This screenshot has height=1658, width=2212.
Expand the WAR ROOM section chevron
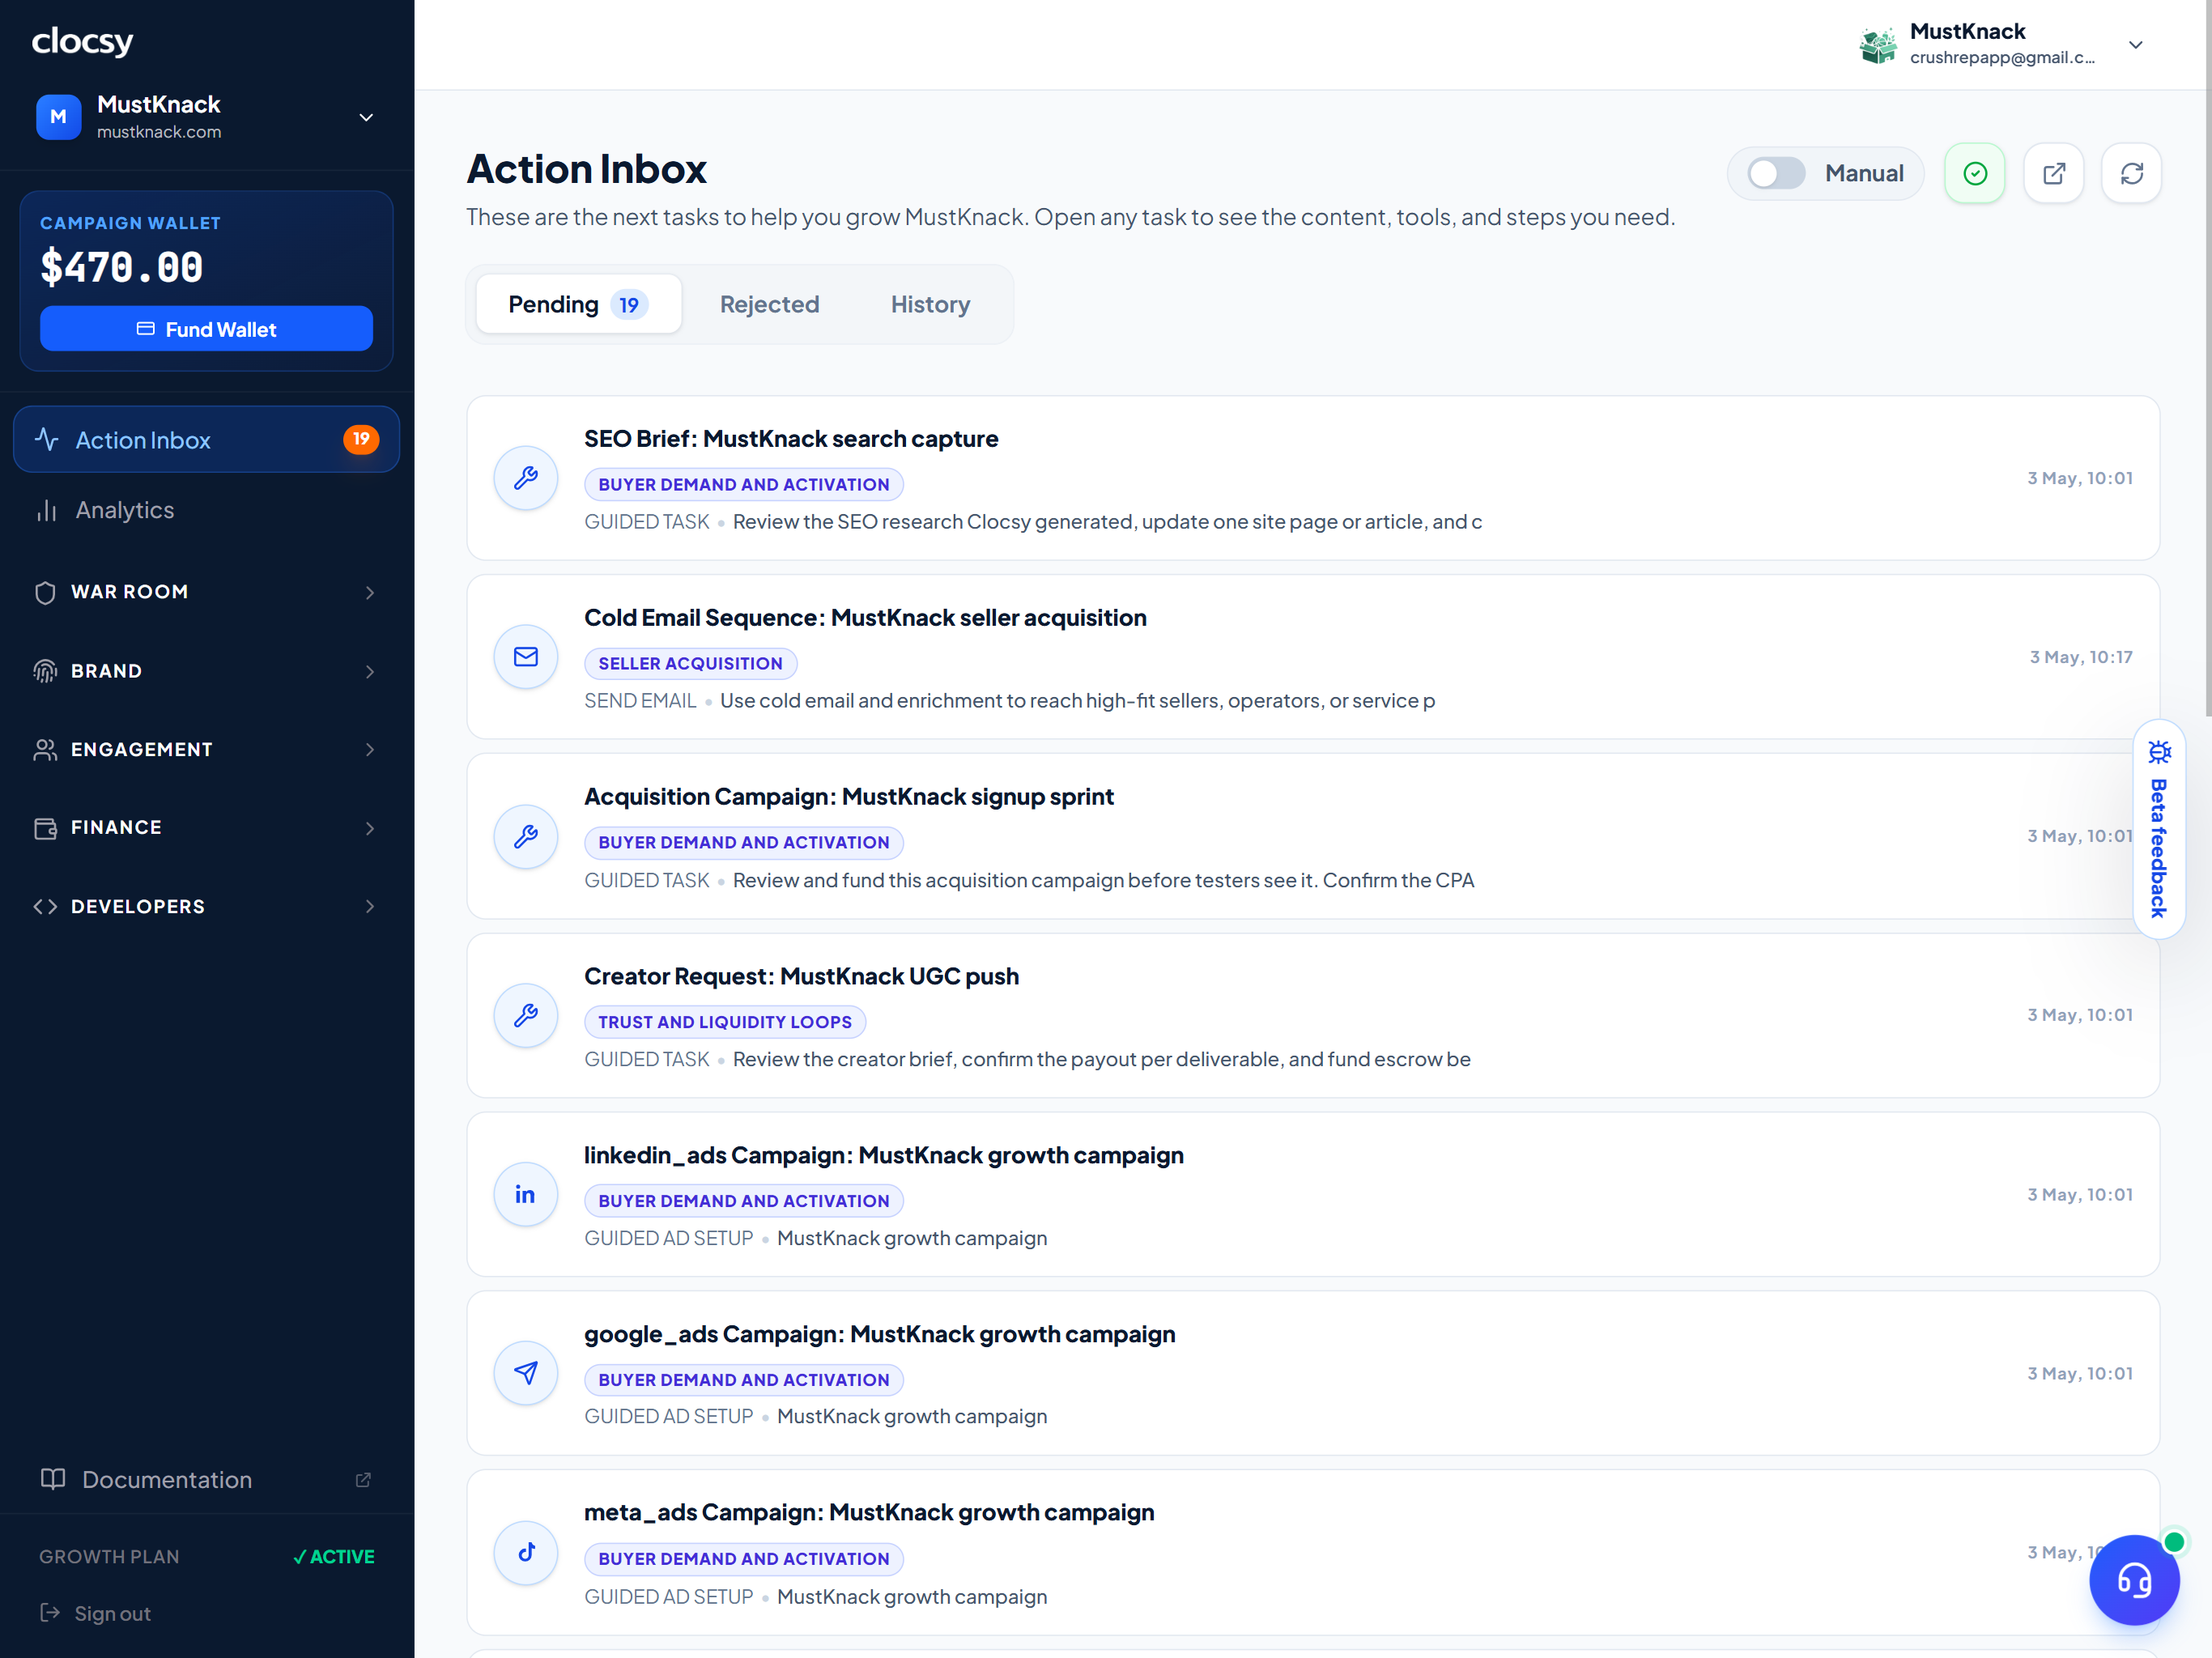[x=370, y=593]
